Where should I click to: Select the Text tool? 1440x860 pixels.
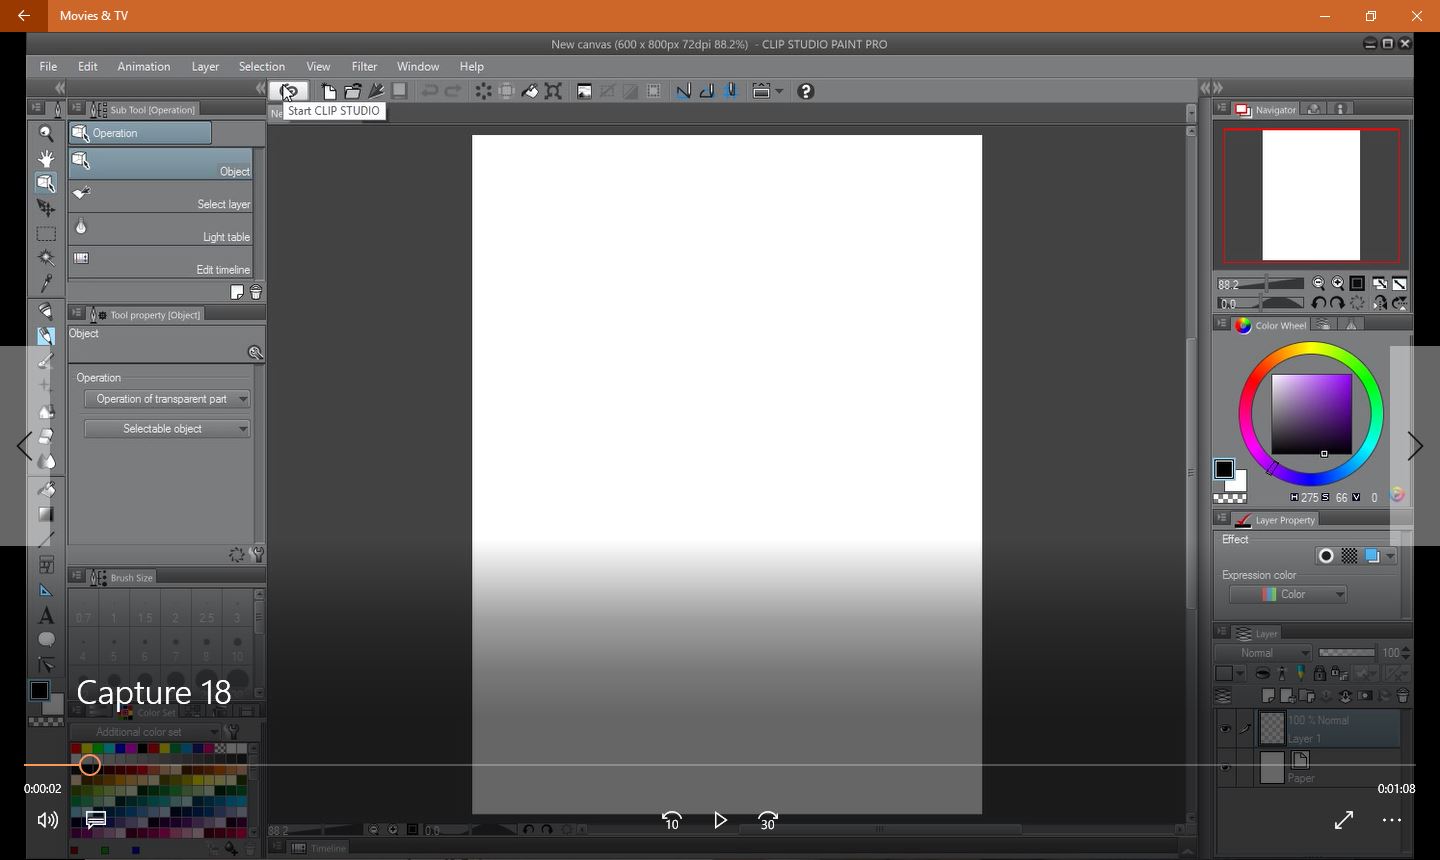pyautogui.click(x=46, y=615)
